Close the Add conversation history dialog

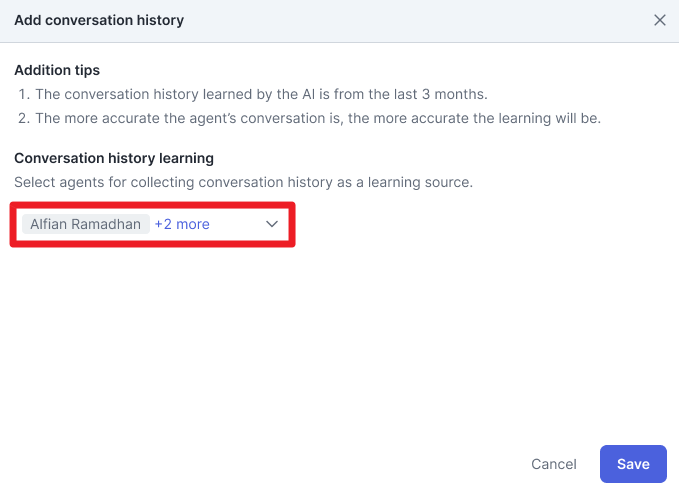pyautogui.click(x=660, y=20)
